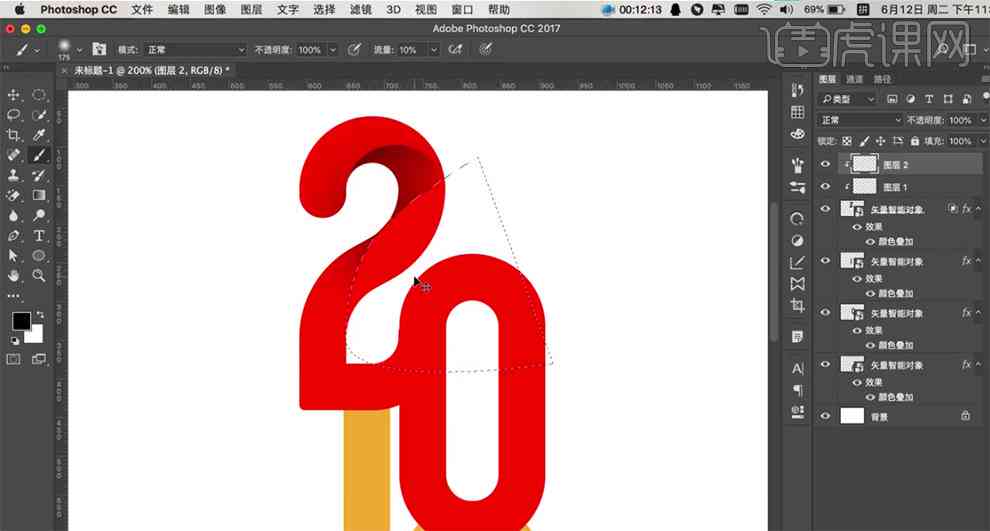Screen dimensions: 990x531
Task: Select the Eyedropper tool
Action: tap(39, 135)
